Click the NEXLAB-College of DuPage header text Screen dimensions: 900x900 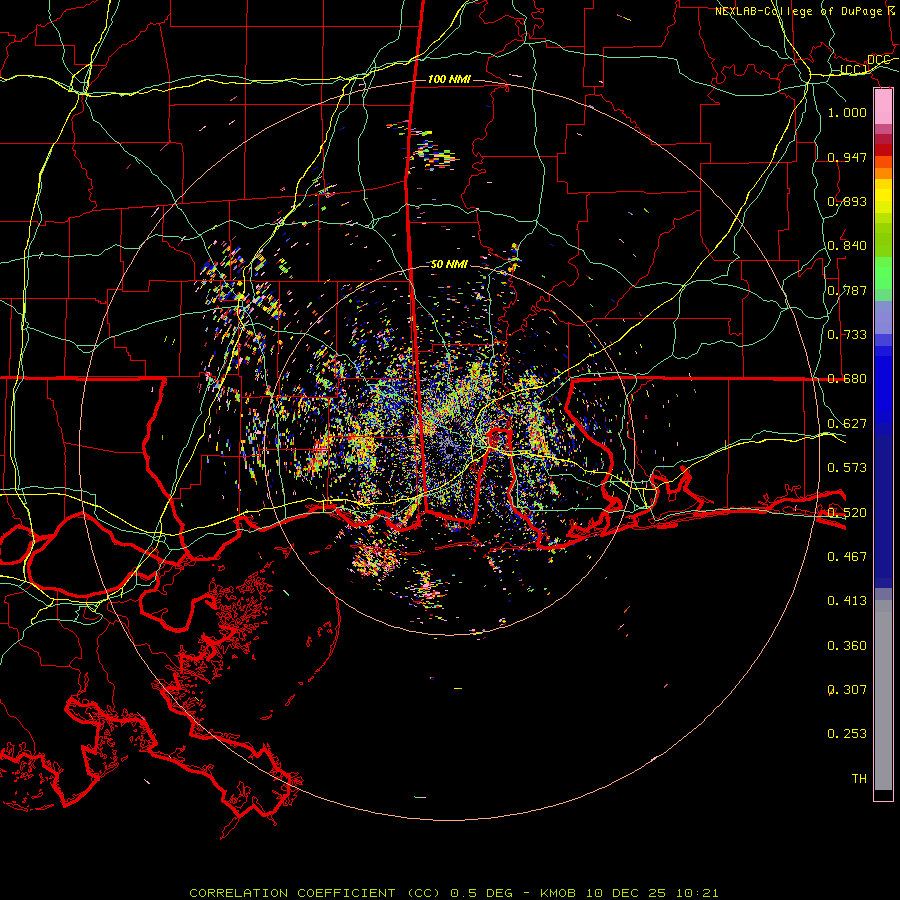798,11
